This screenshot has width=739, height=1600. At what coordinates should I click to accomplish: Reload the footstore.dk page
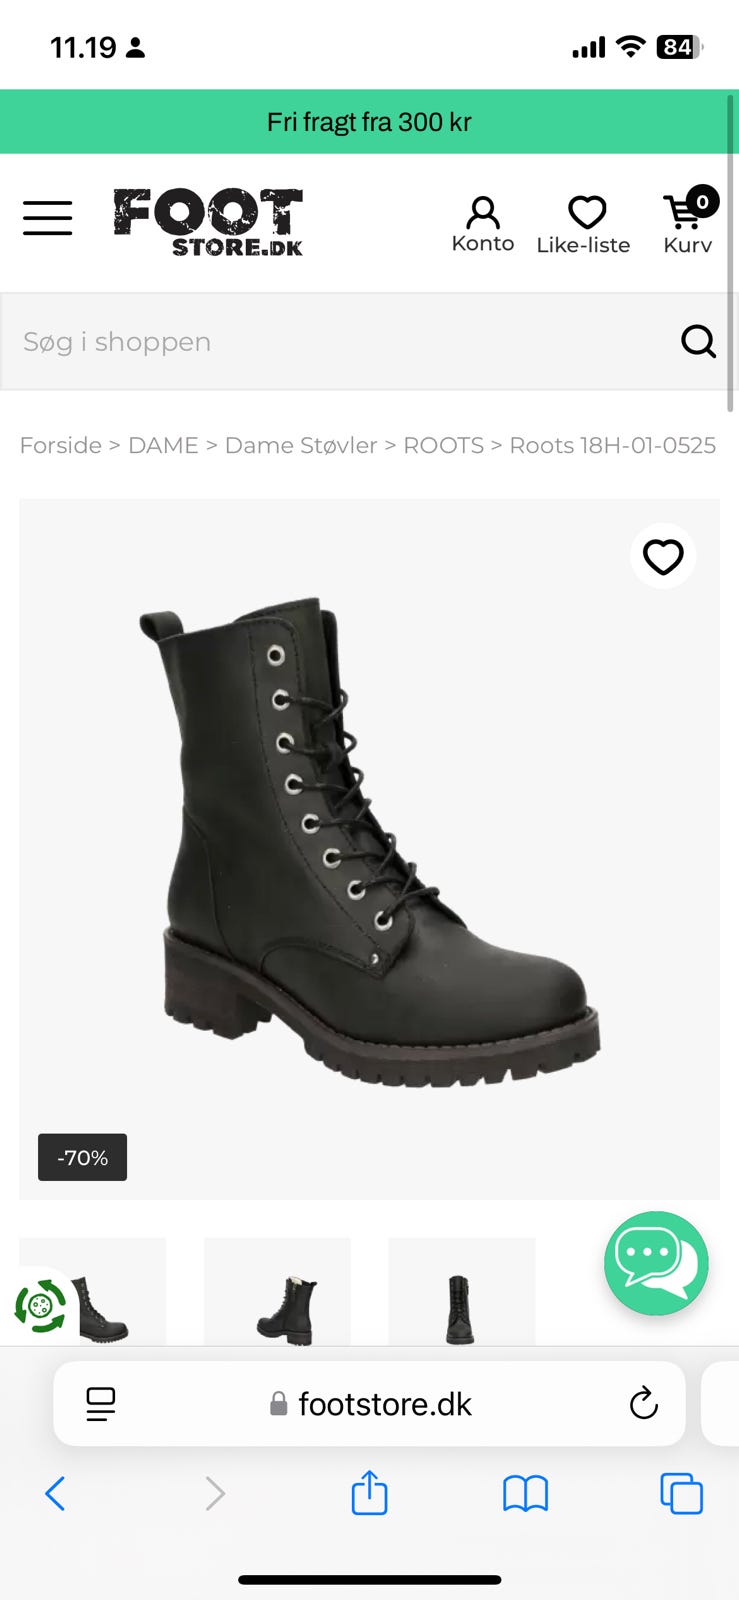tap(644, 1404)
